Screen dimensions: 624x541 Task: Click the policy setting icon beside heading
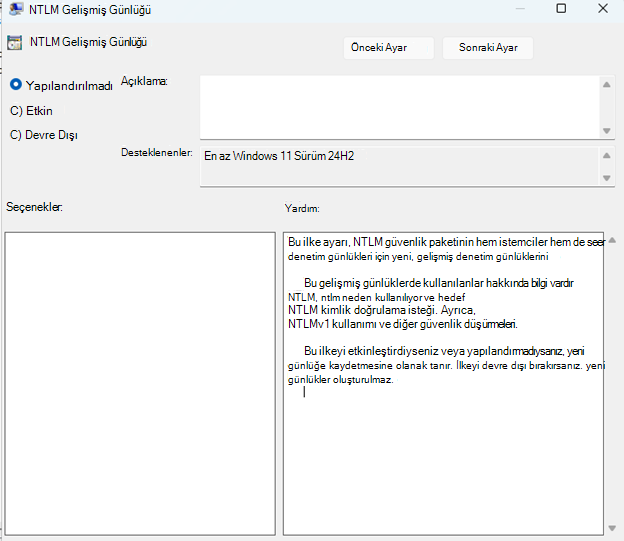[15, 42]
